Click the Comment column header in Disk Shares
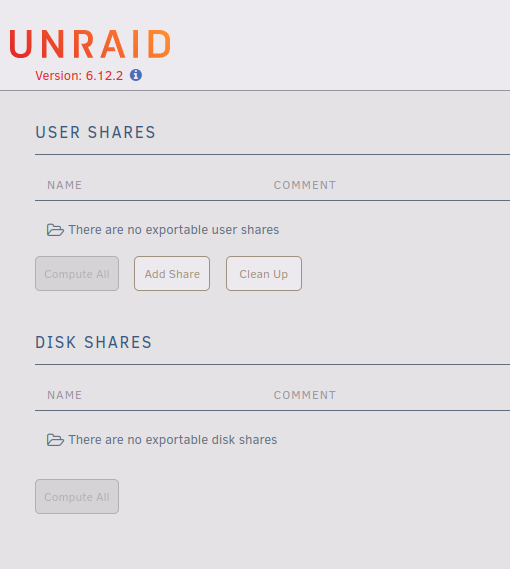Image resolution: width=510 pixels, height=569 pixels. [x=305, y=395]
